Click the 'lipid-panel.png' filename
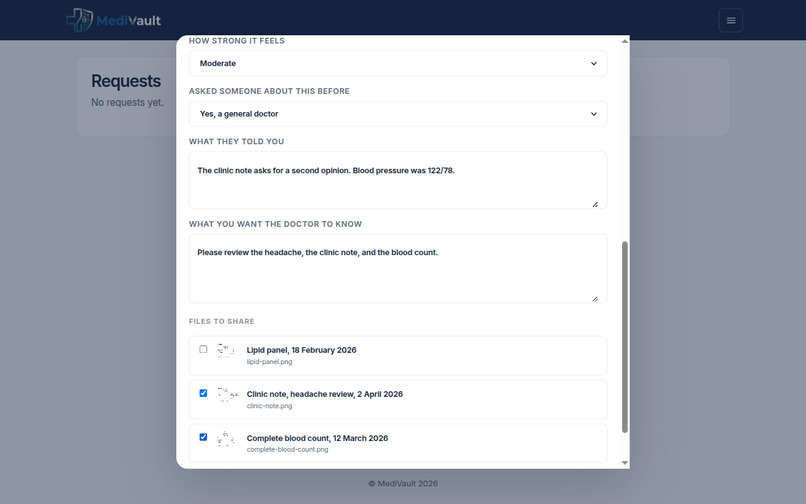806x504 pixels. click(x=269, y=362)
